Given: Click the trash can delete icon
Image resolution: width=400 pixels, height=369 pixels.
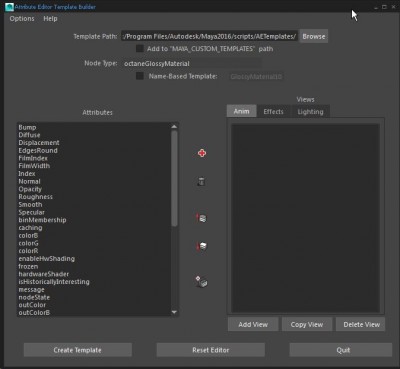Looking at the screenshot, I should pyautogui.click(x=201, y=182).
